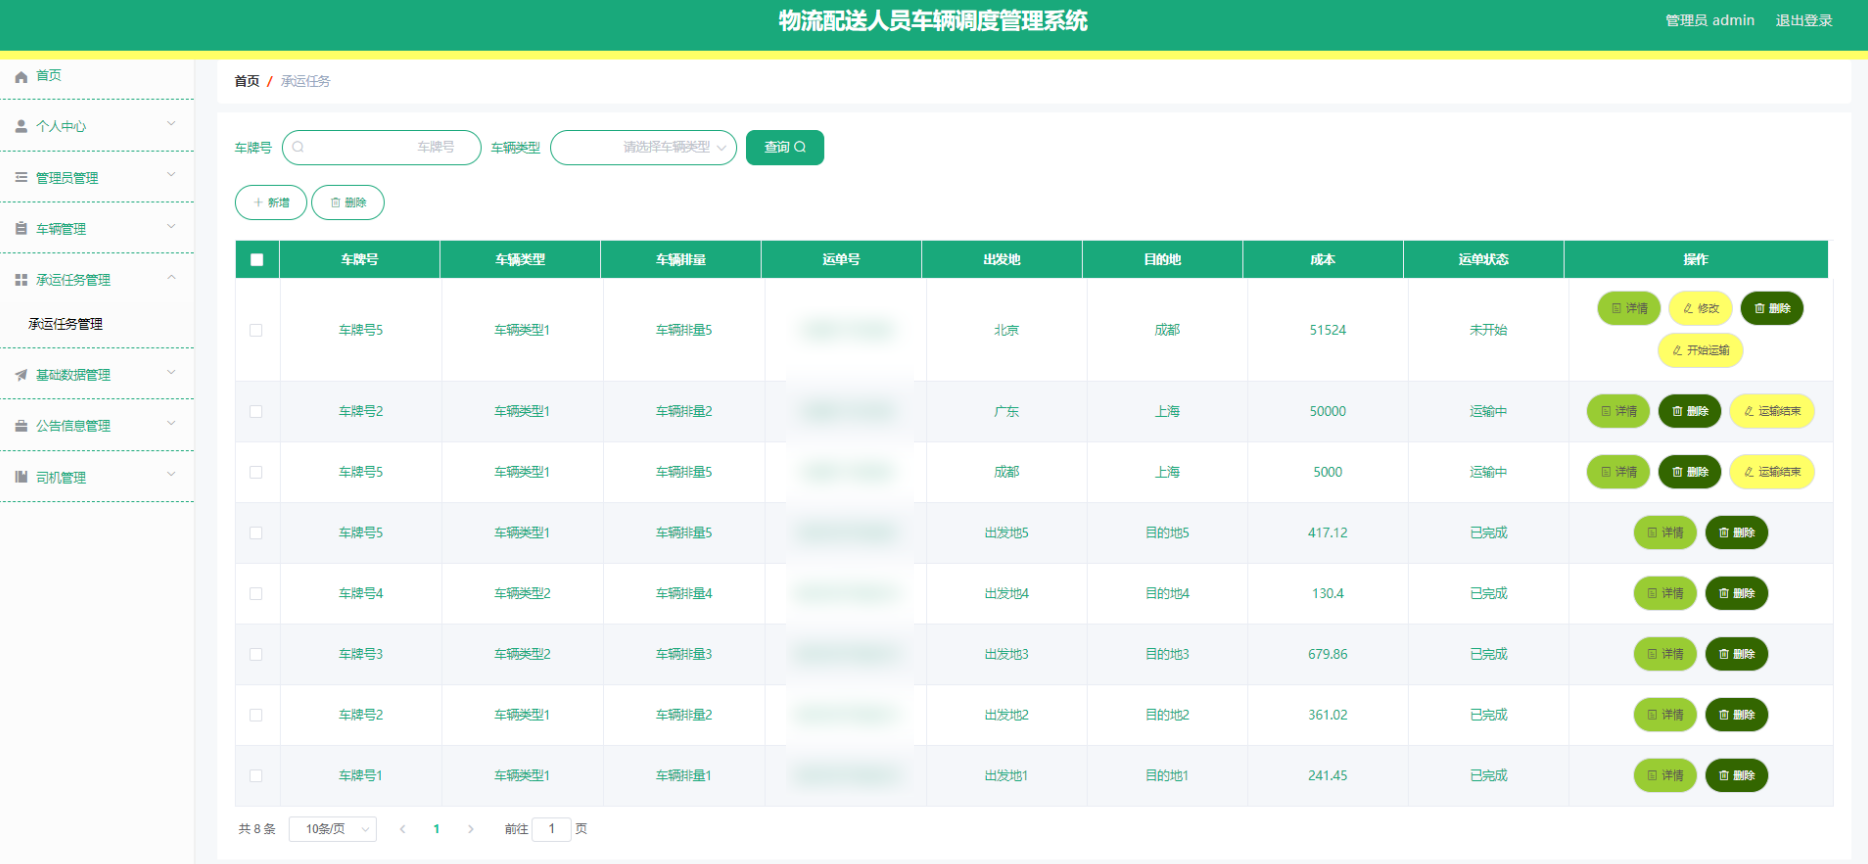
Task: Click 开始运输 for the first row
Action: 1700,351
